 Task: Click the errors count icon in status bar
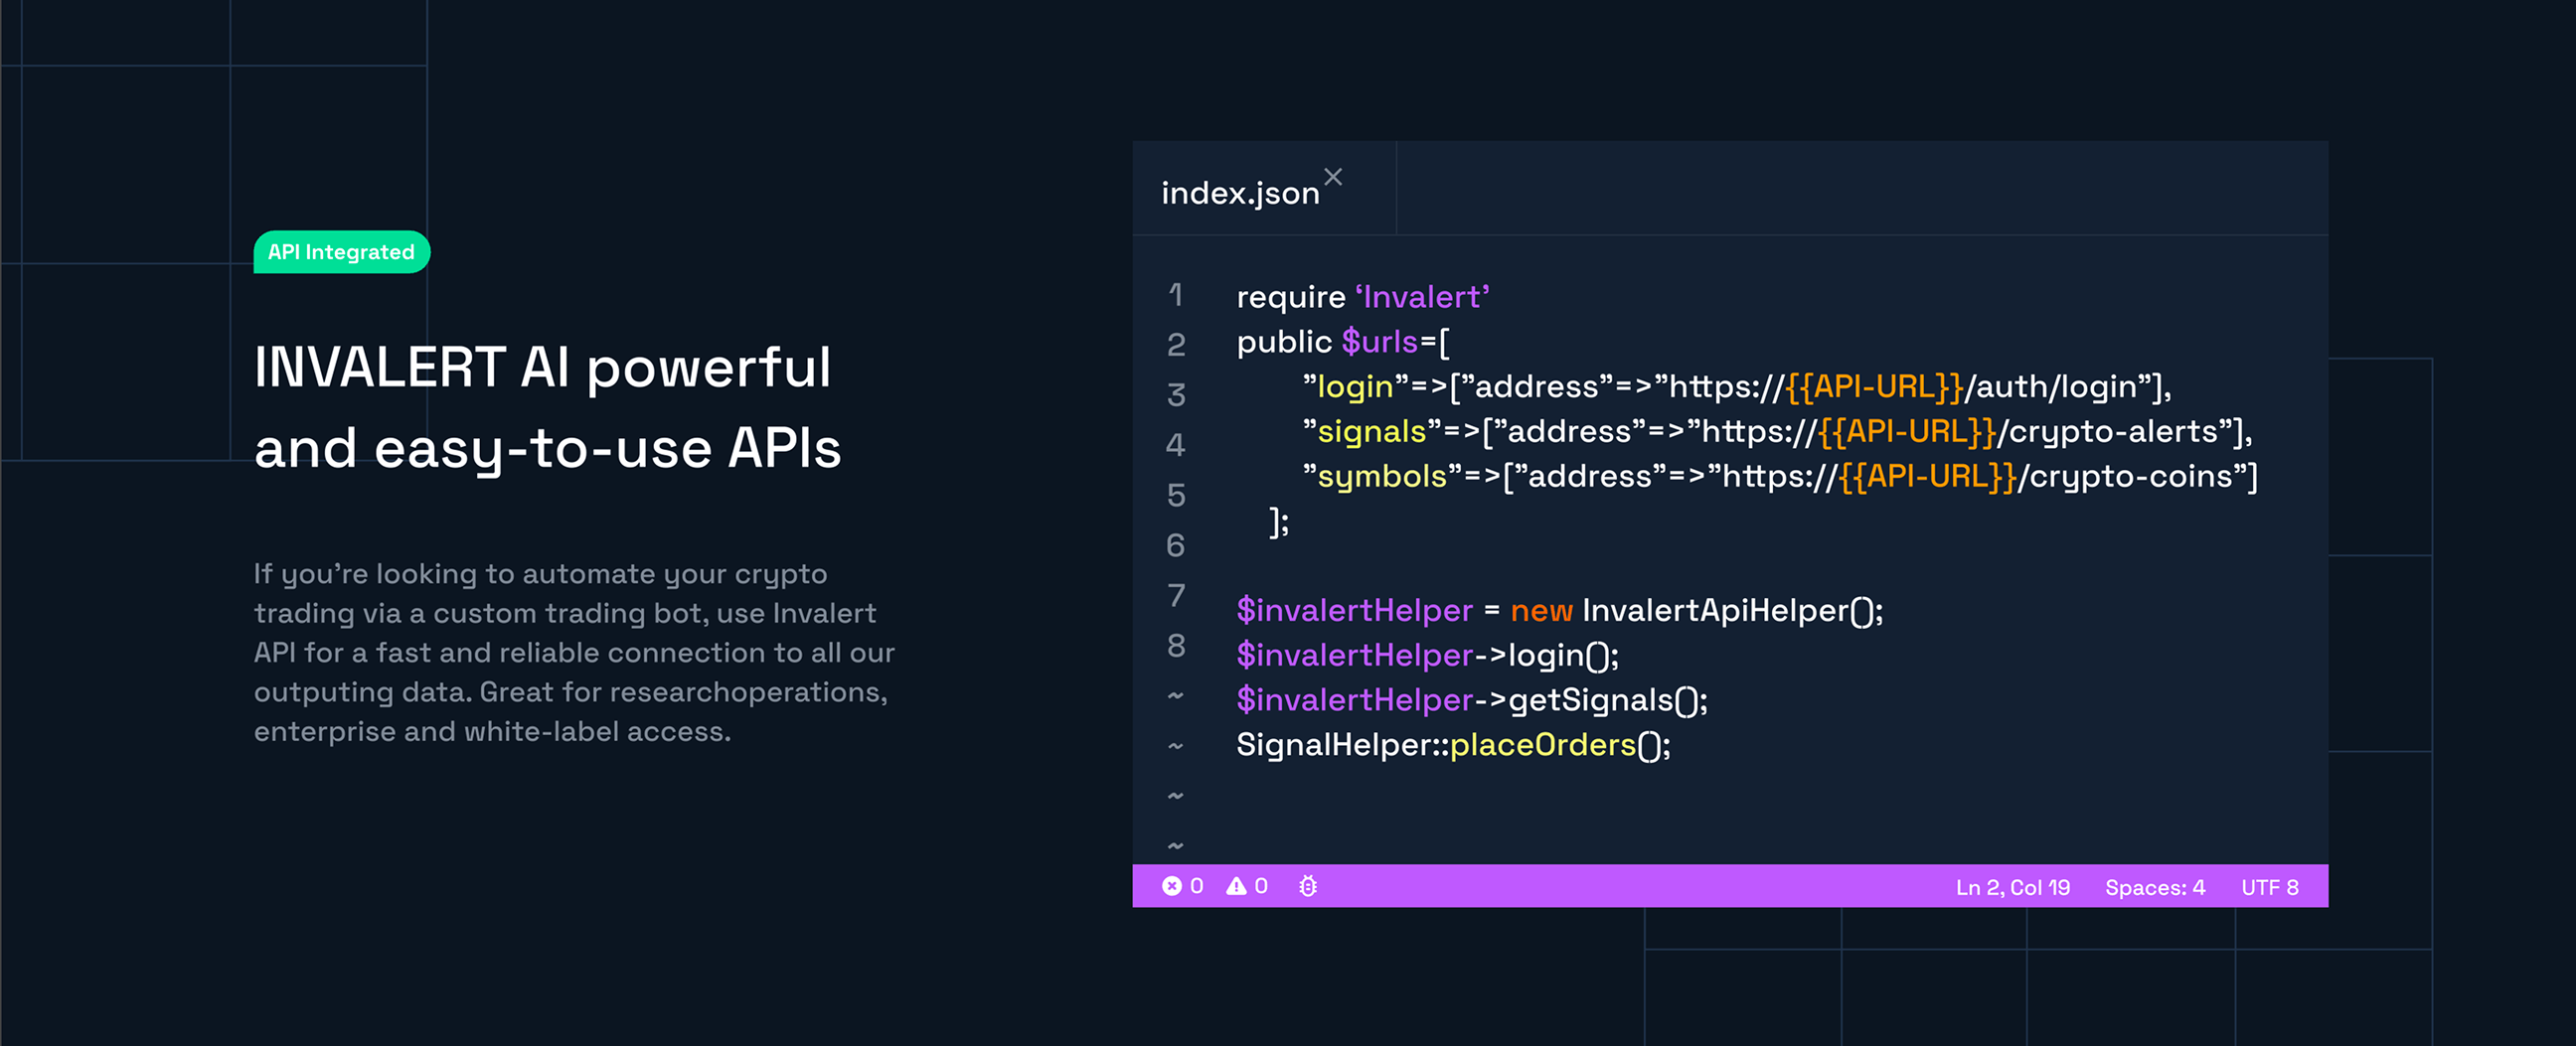click(1172, 886)
